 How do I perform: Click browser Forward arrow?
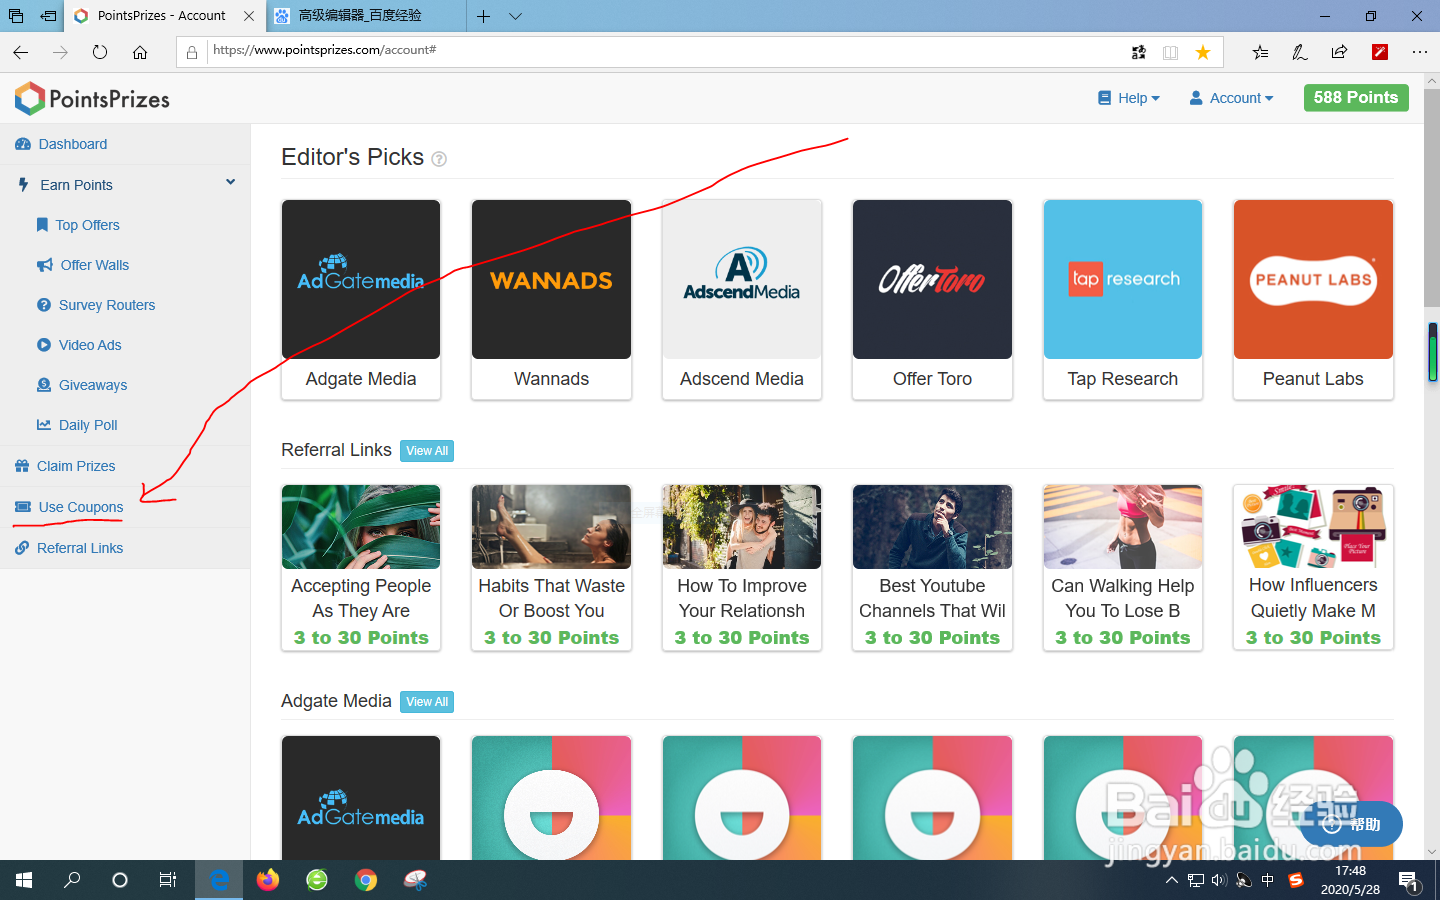pos(60,52)
